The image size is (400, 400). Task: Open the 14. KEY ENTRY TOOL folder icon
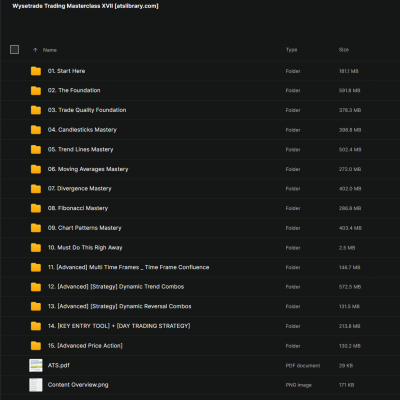click(36, 326)
